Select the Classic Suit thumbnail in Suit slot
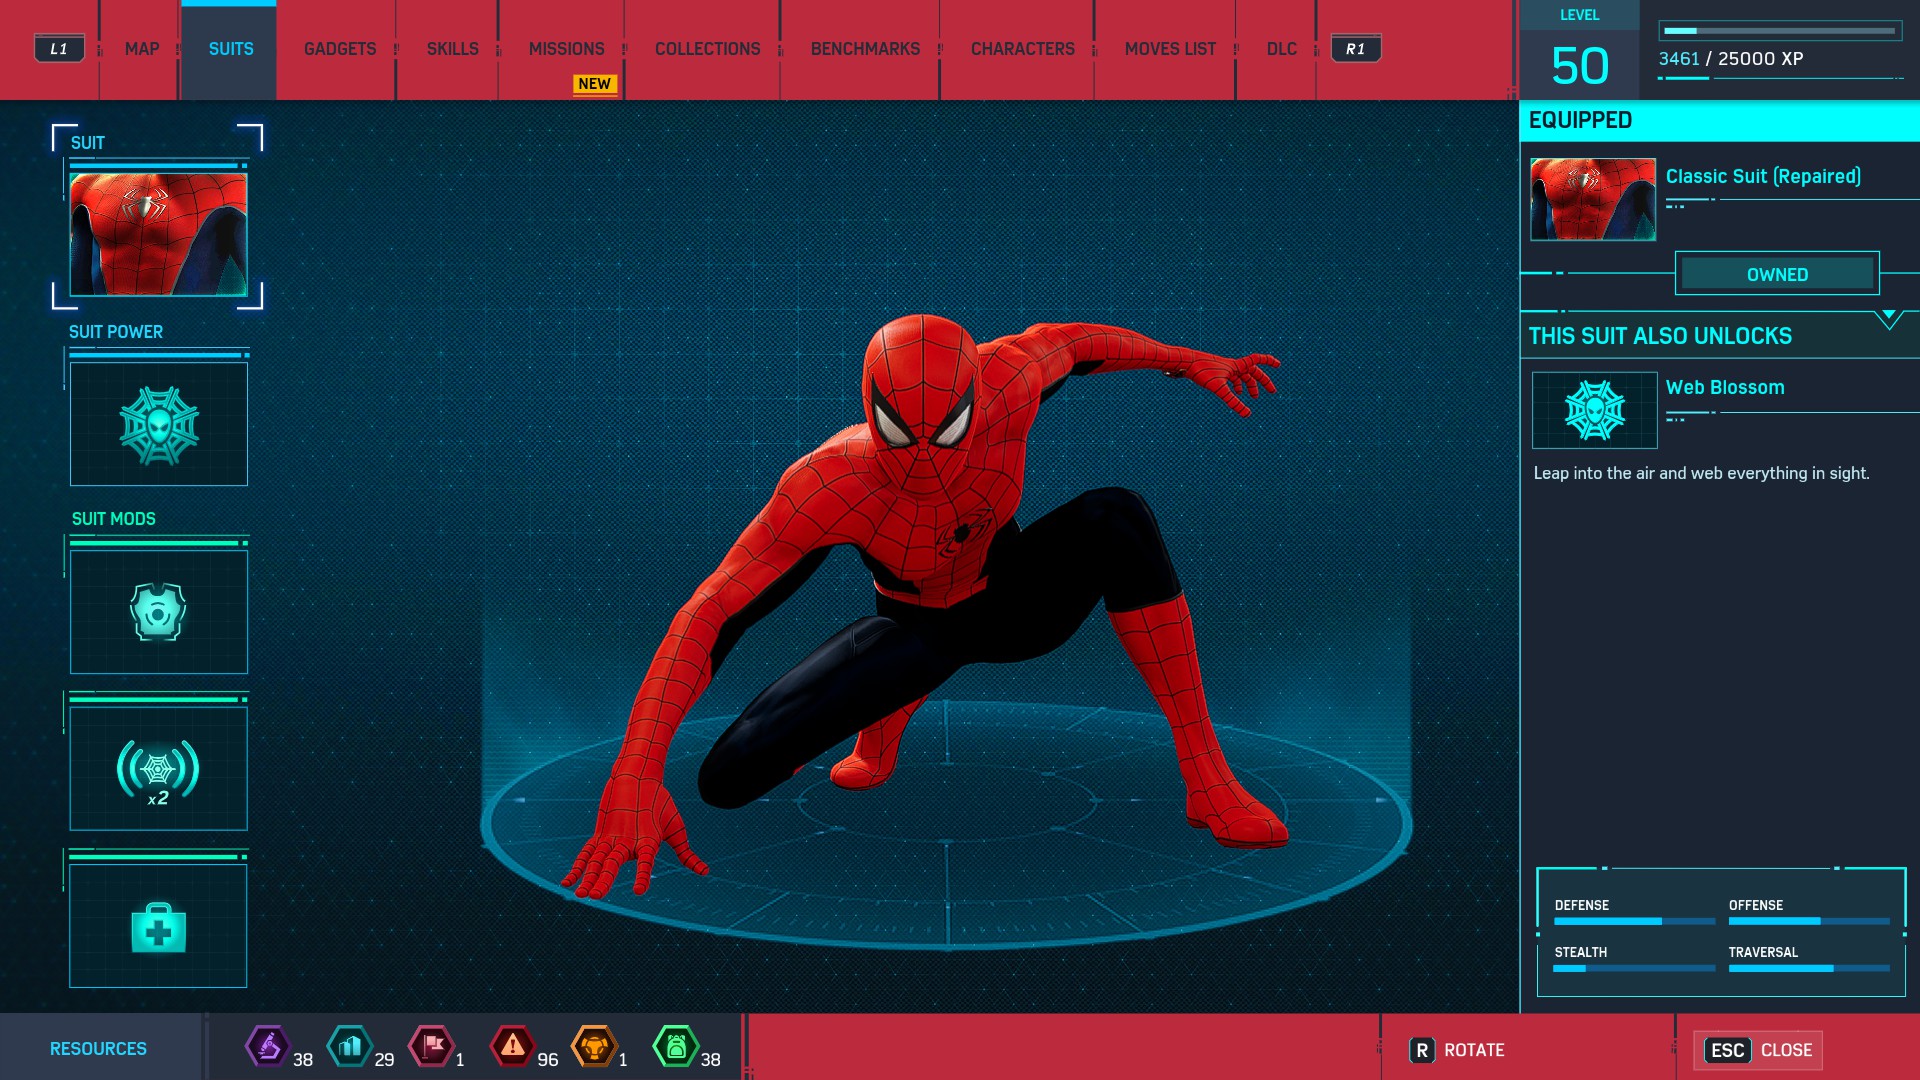 coord(158,234)
